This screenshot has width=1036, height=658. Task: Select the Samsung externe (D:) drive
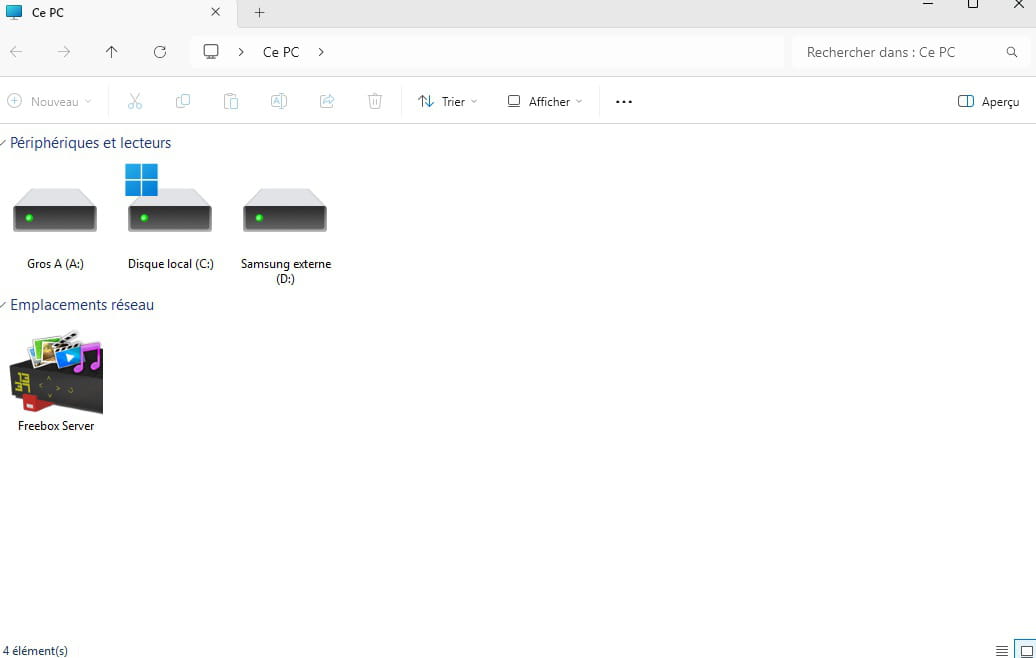[x=285, y=235]
